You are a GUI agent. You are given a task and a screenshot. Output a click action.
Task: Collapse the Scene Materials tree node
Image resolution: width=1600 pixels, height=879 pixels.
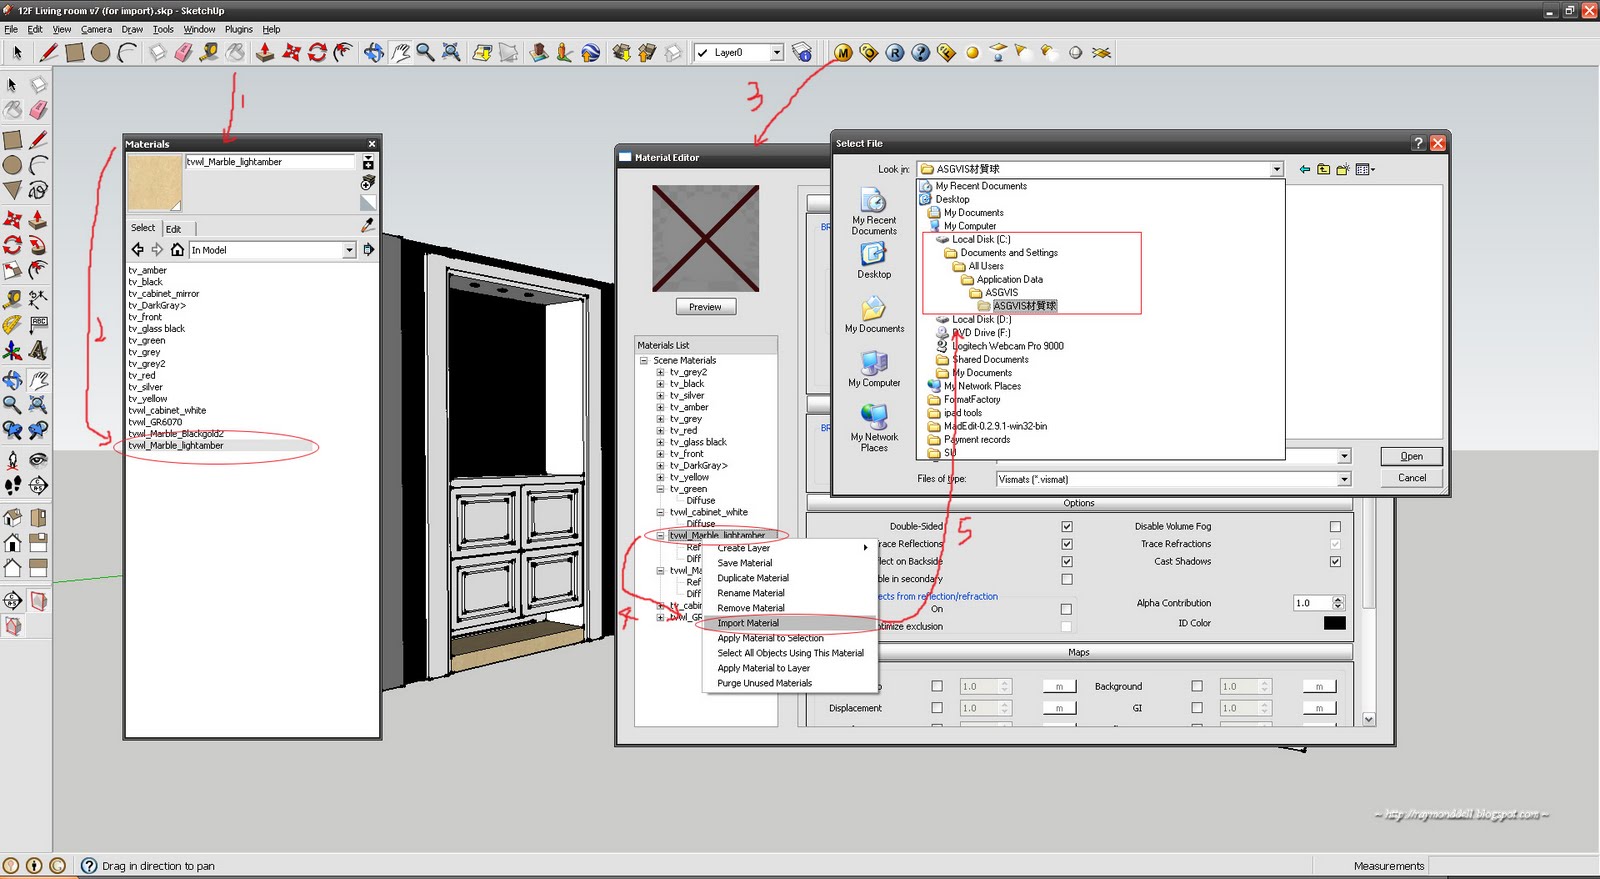point(644,360)
